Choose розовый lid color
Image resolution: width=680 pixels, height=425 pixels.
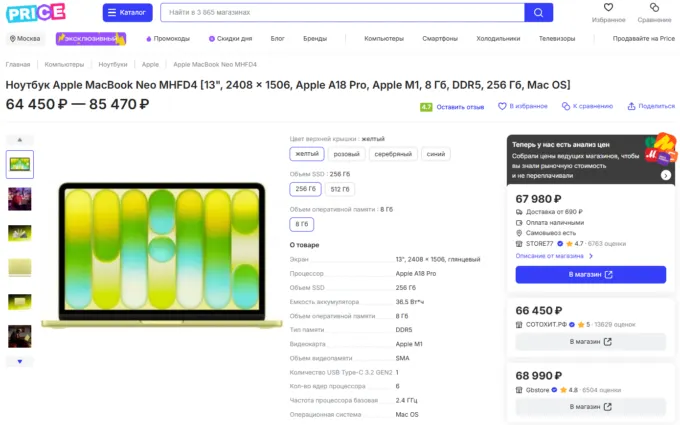click(347, 154)
